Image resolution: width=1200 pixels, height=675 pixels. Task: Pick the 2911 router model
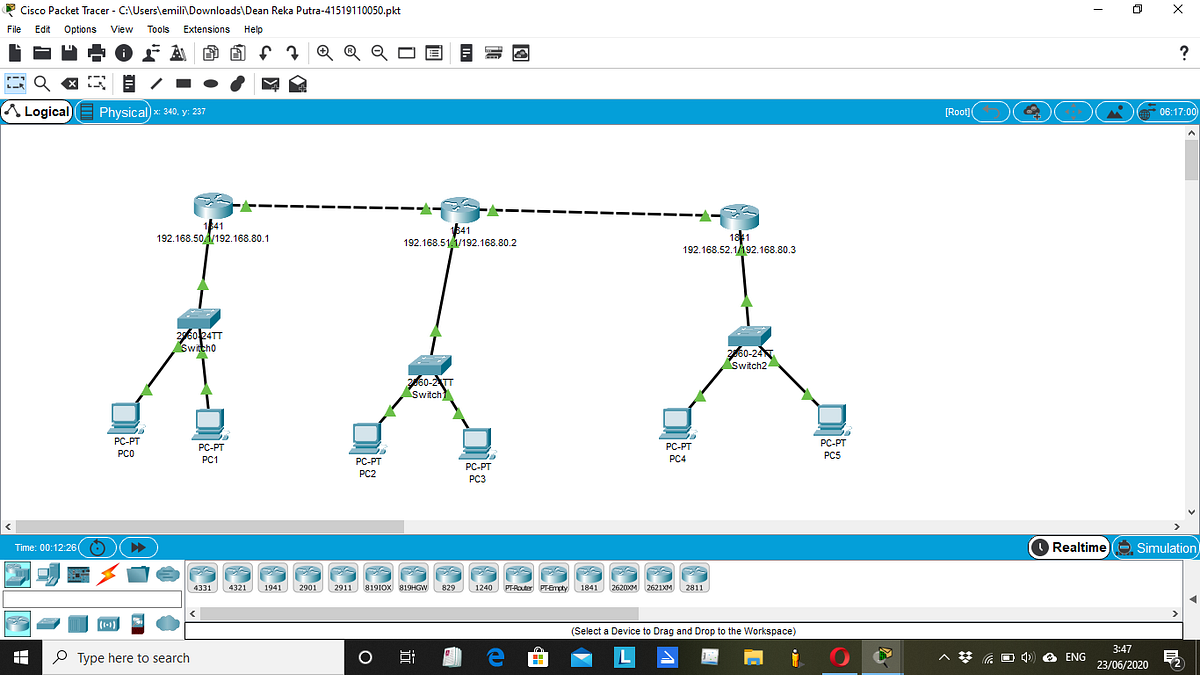coord(343,579)
